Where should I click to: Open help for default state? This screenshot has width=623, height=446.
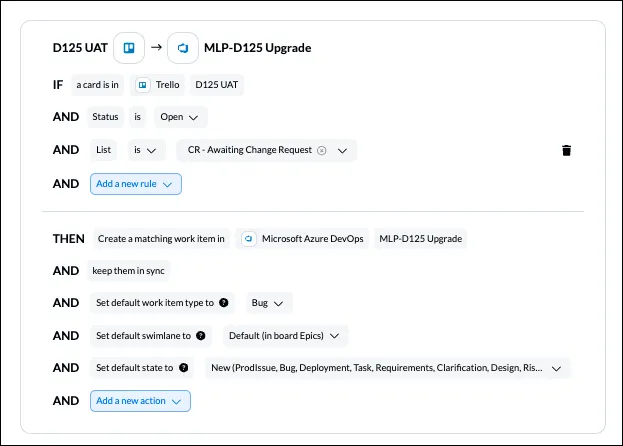(184, 368)
